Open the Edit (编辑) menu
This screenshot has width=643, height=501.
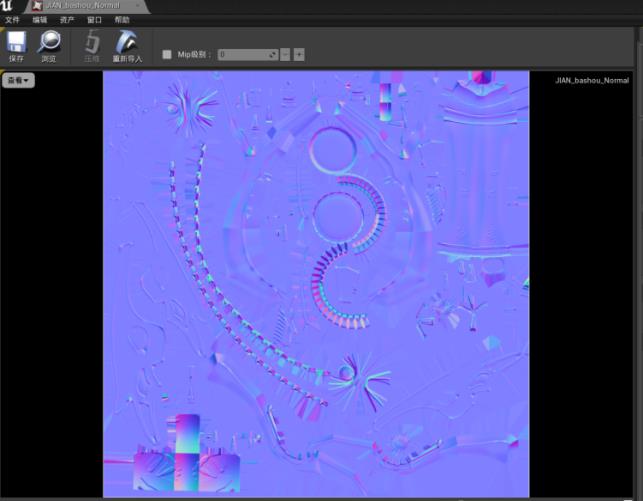click(x=40, y=20)
